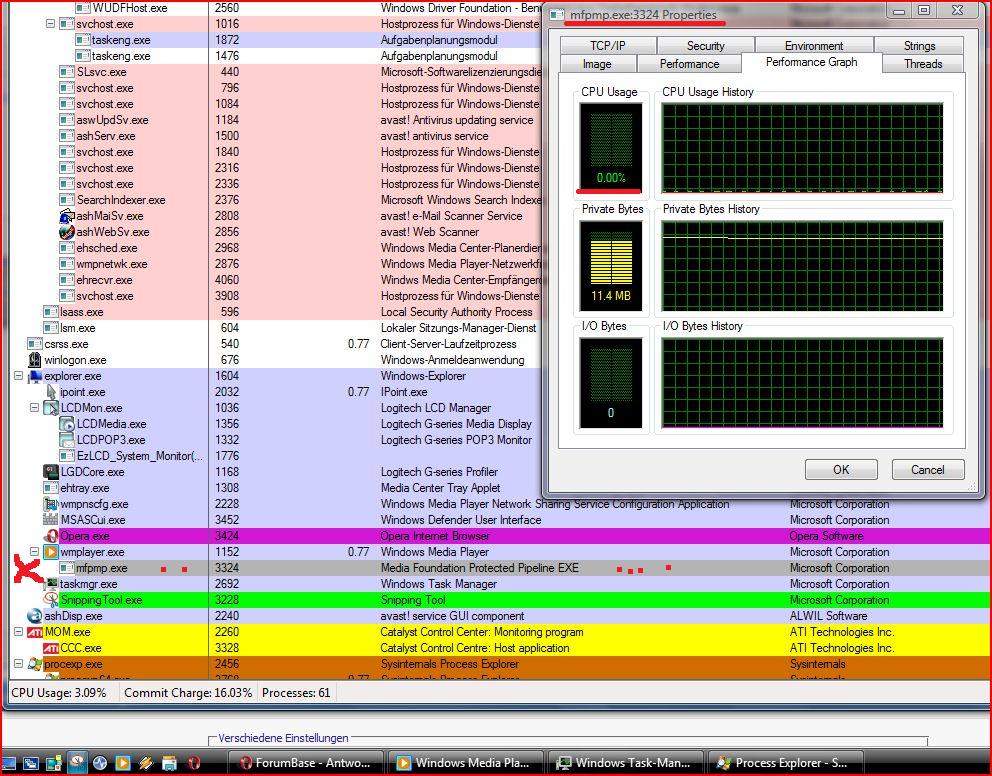The height and width of the screenshot is (776, 992).
Task: Click the printer icon in quick launch
Action: tap(170, 763)
